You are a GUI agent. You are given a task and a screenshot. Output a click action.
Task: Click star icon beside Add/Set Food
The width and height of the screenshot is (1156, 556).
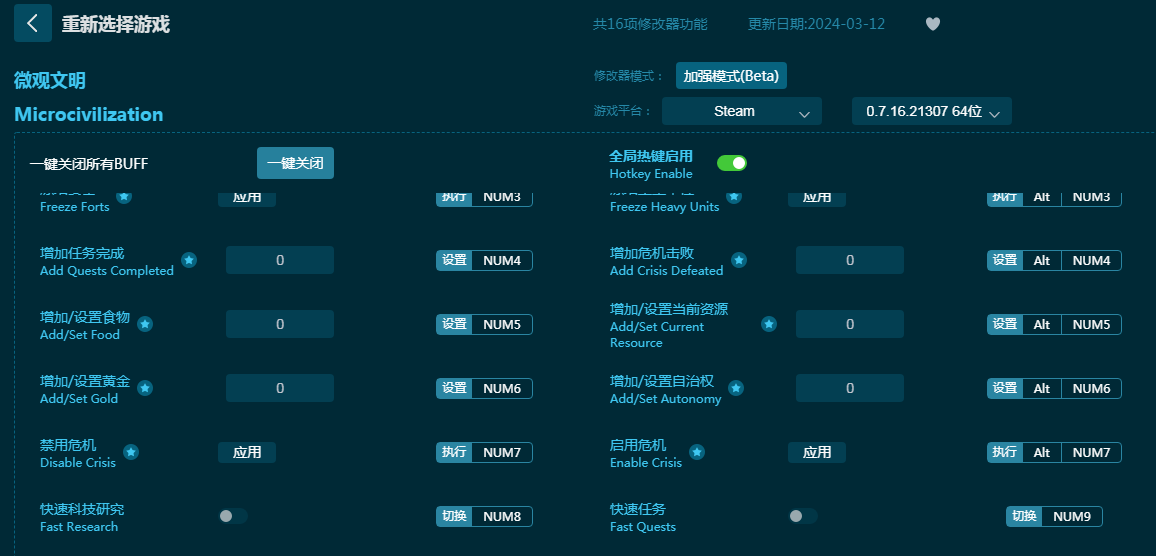click(145, 324)
